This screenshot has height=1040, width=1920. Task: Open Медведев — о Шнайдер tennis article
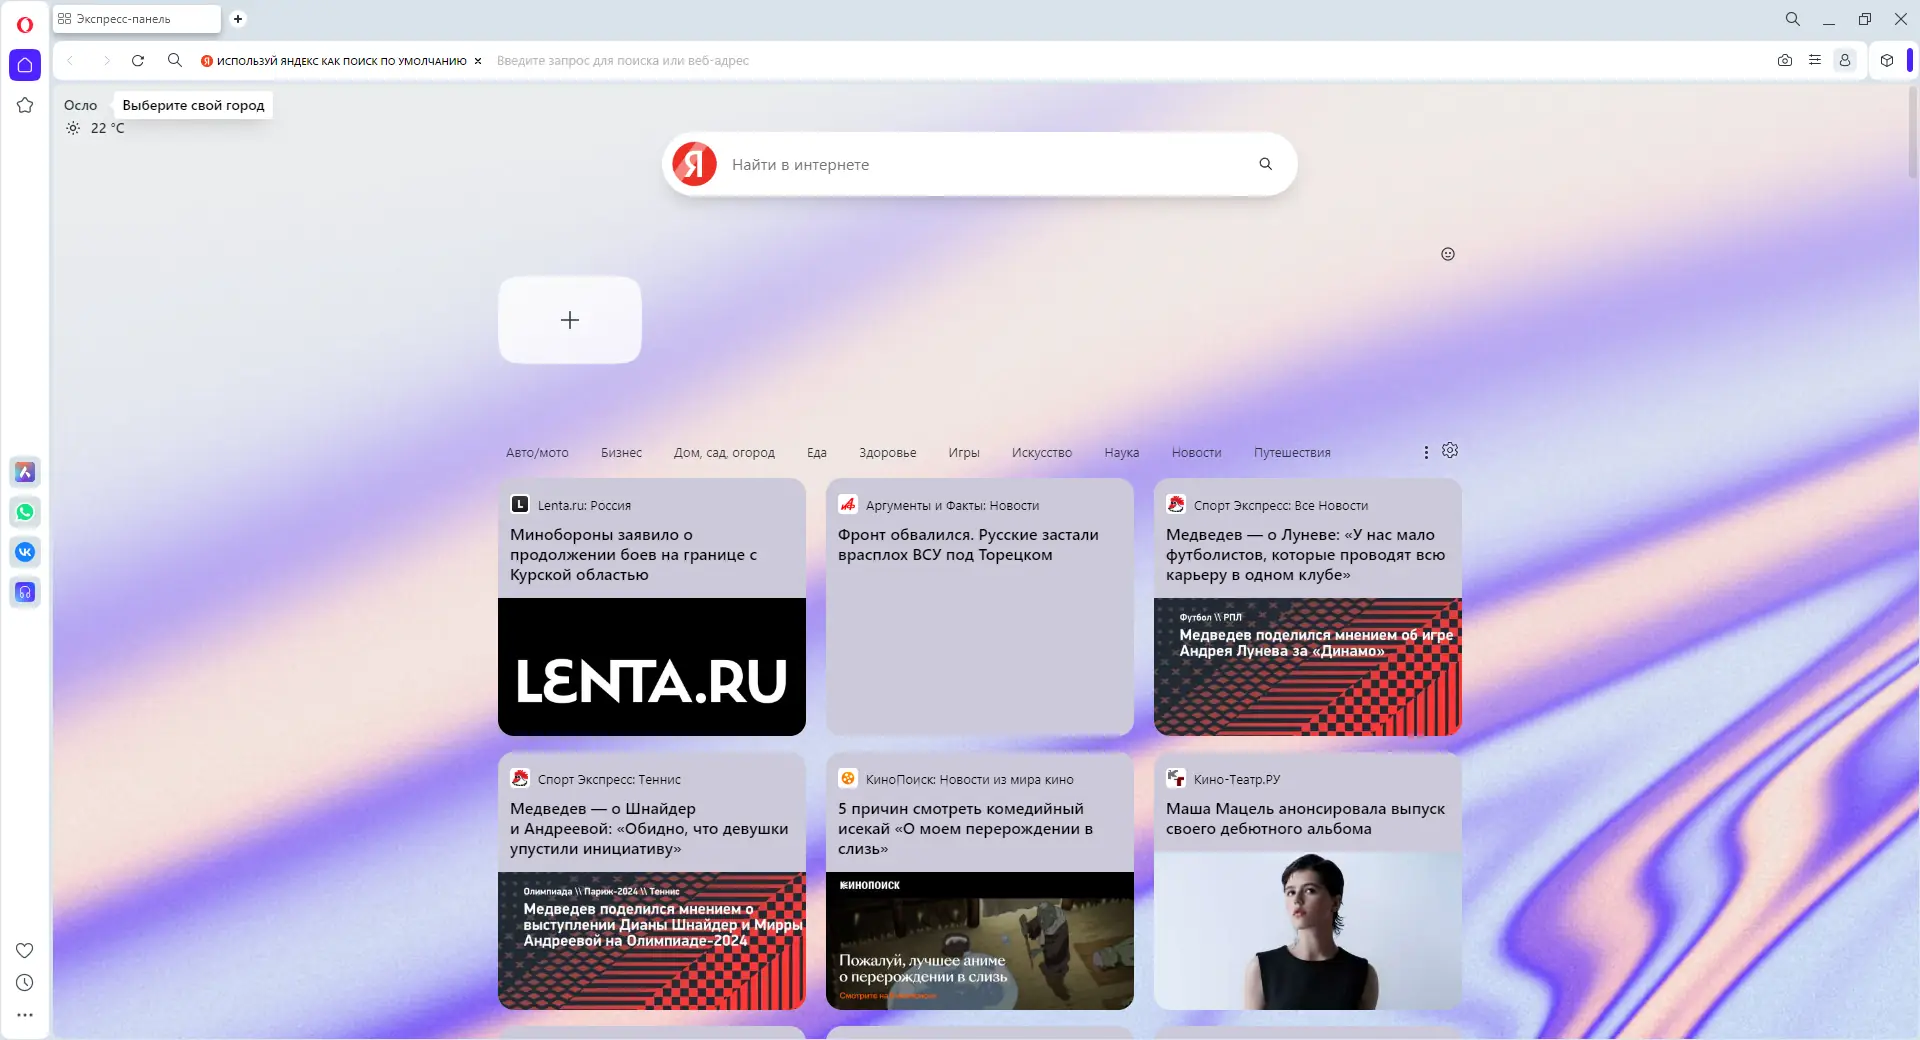649,829
